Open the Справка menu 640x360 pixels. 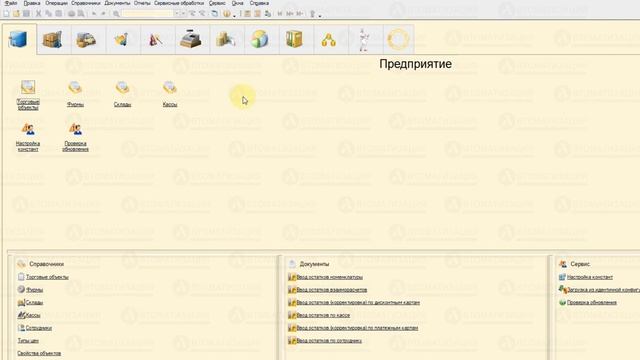coord(259,3)
